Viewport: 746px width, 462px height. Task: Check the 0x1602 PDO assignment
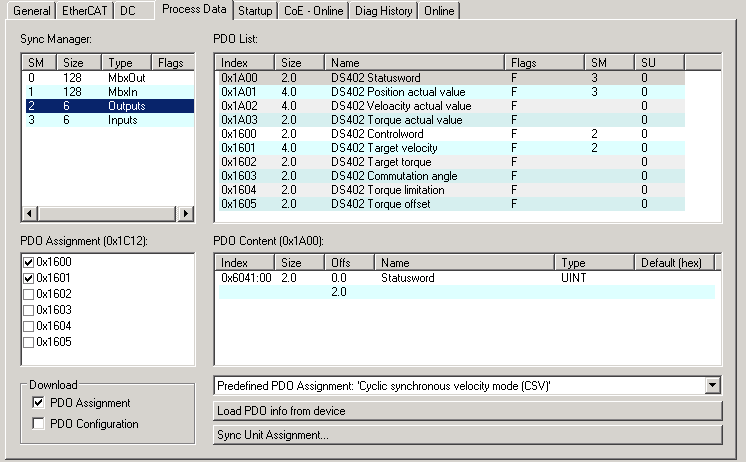coord(29,294)
